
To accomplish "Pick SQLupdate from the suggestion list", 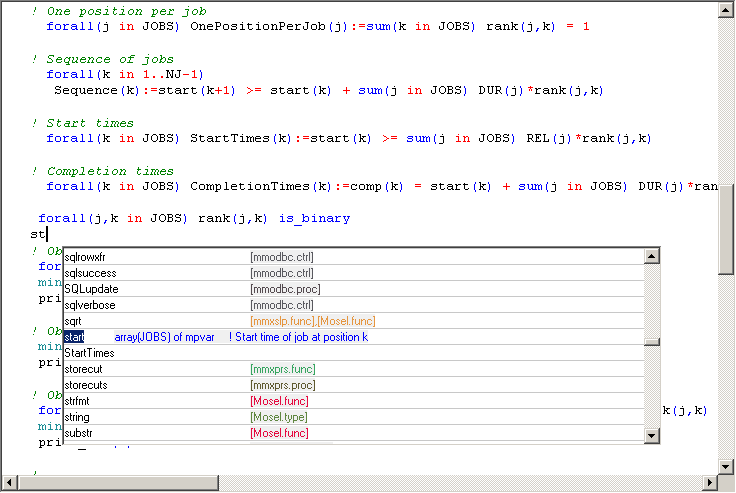I will 90,289.
